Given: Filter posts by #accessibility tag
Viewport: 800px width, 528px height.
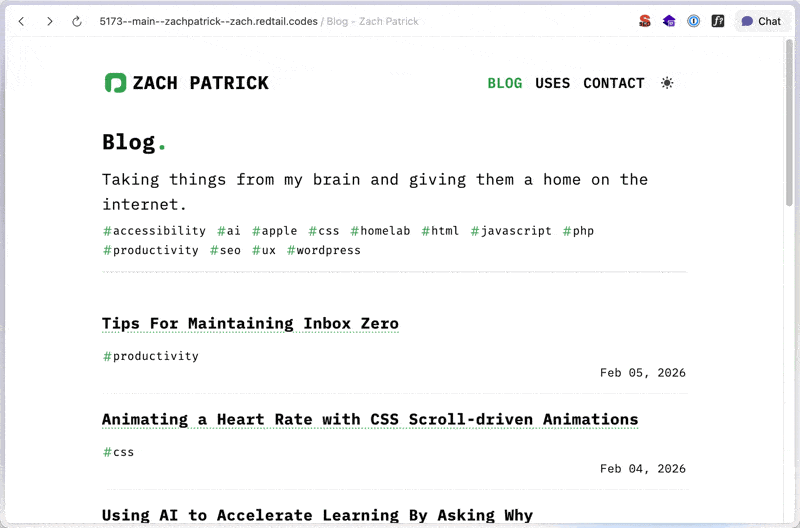Looking at the screenshot, I should click(155, 231).
